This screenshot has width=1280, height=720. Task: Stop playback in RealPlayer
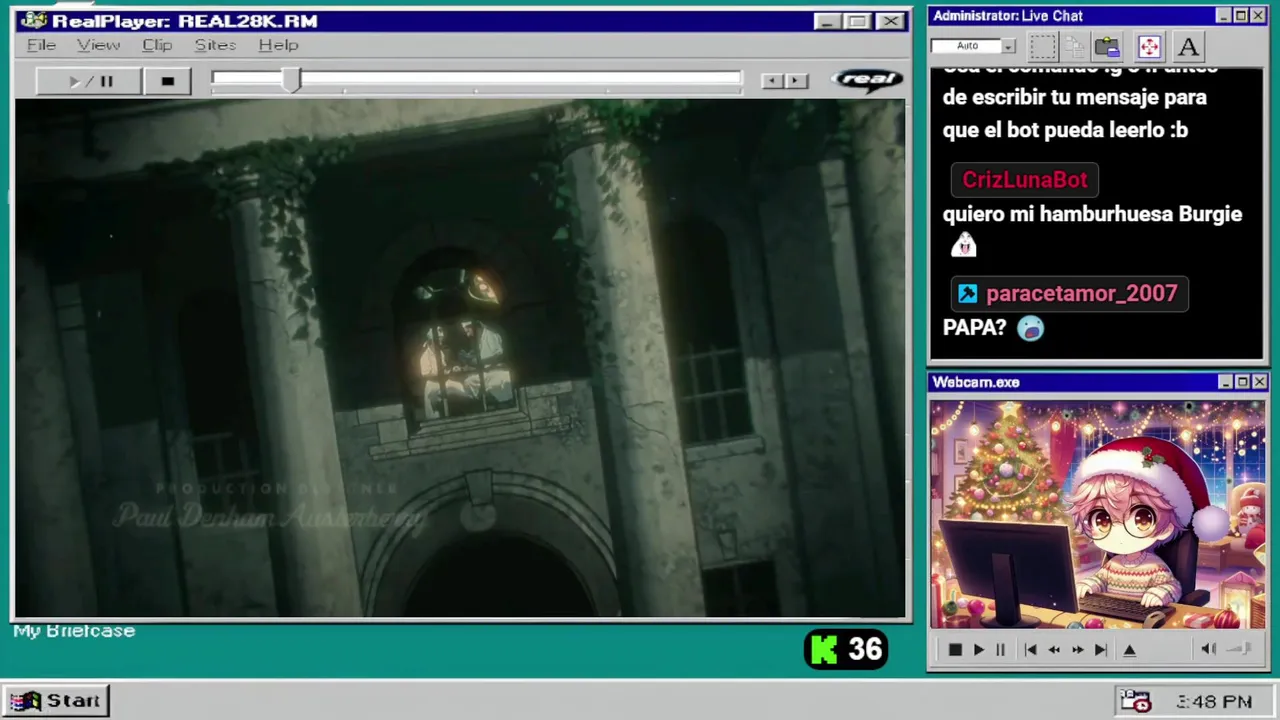(x=167, y=81)
